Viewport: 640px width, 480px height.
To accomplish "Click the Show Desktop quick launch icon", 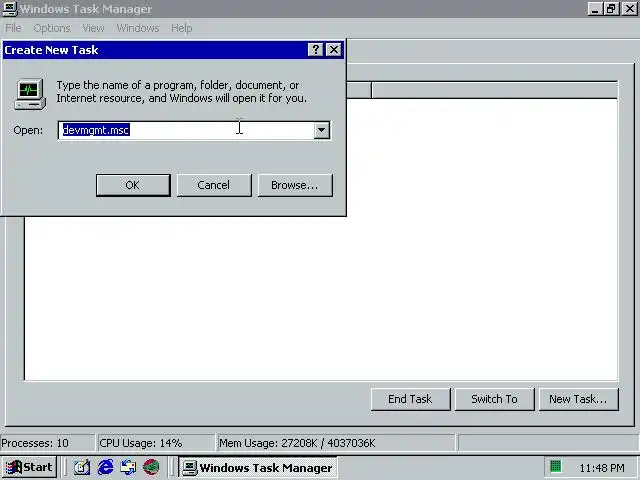I will pos(82,467).
